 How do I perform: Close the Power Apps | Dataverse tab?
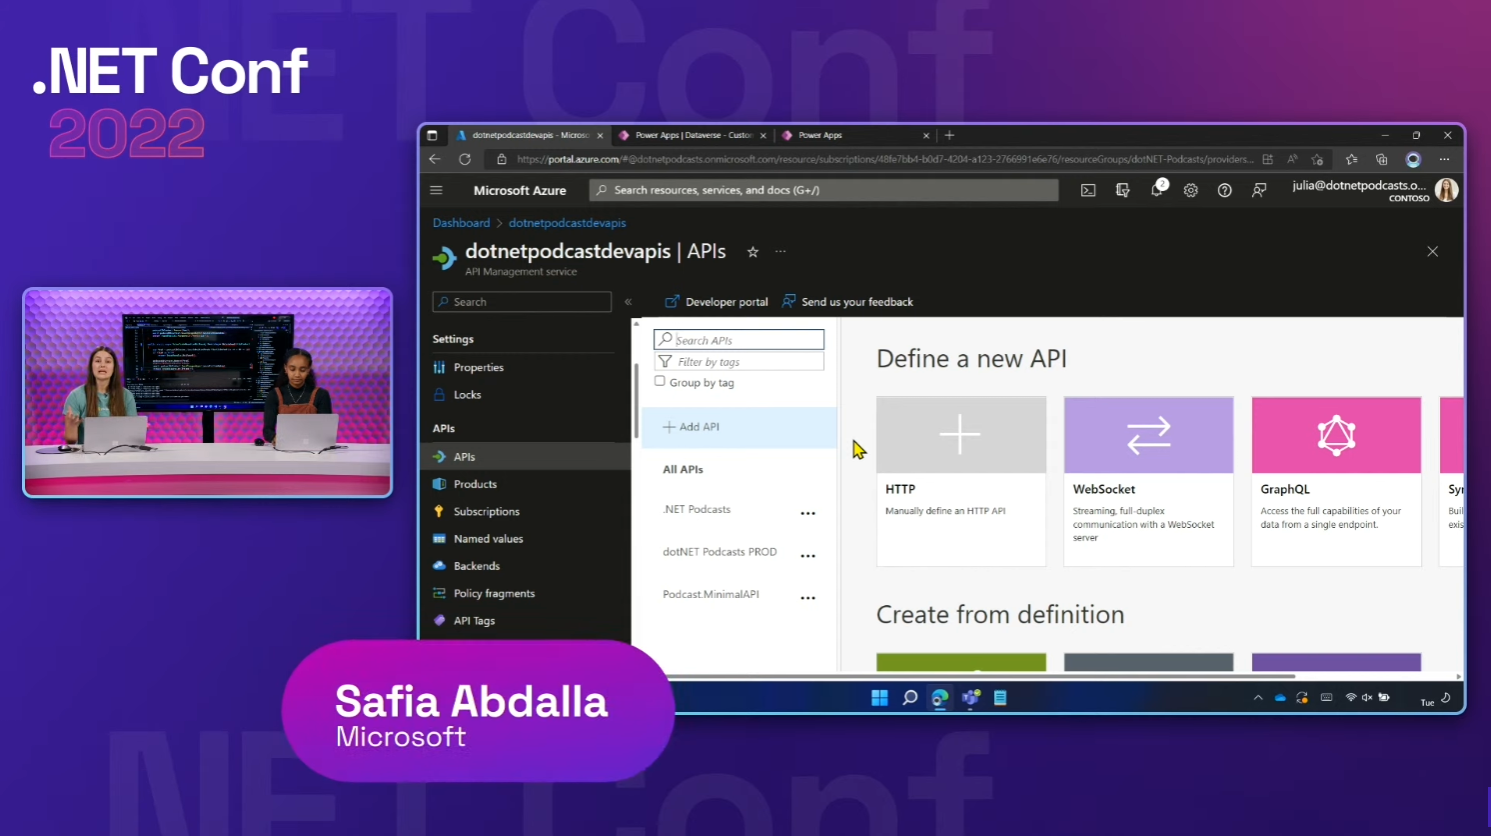click(x=763, y=136)
